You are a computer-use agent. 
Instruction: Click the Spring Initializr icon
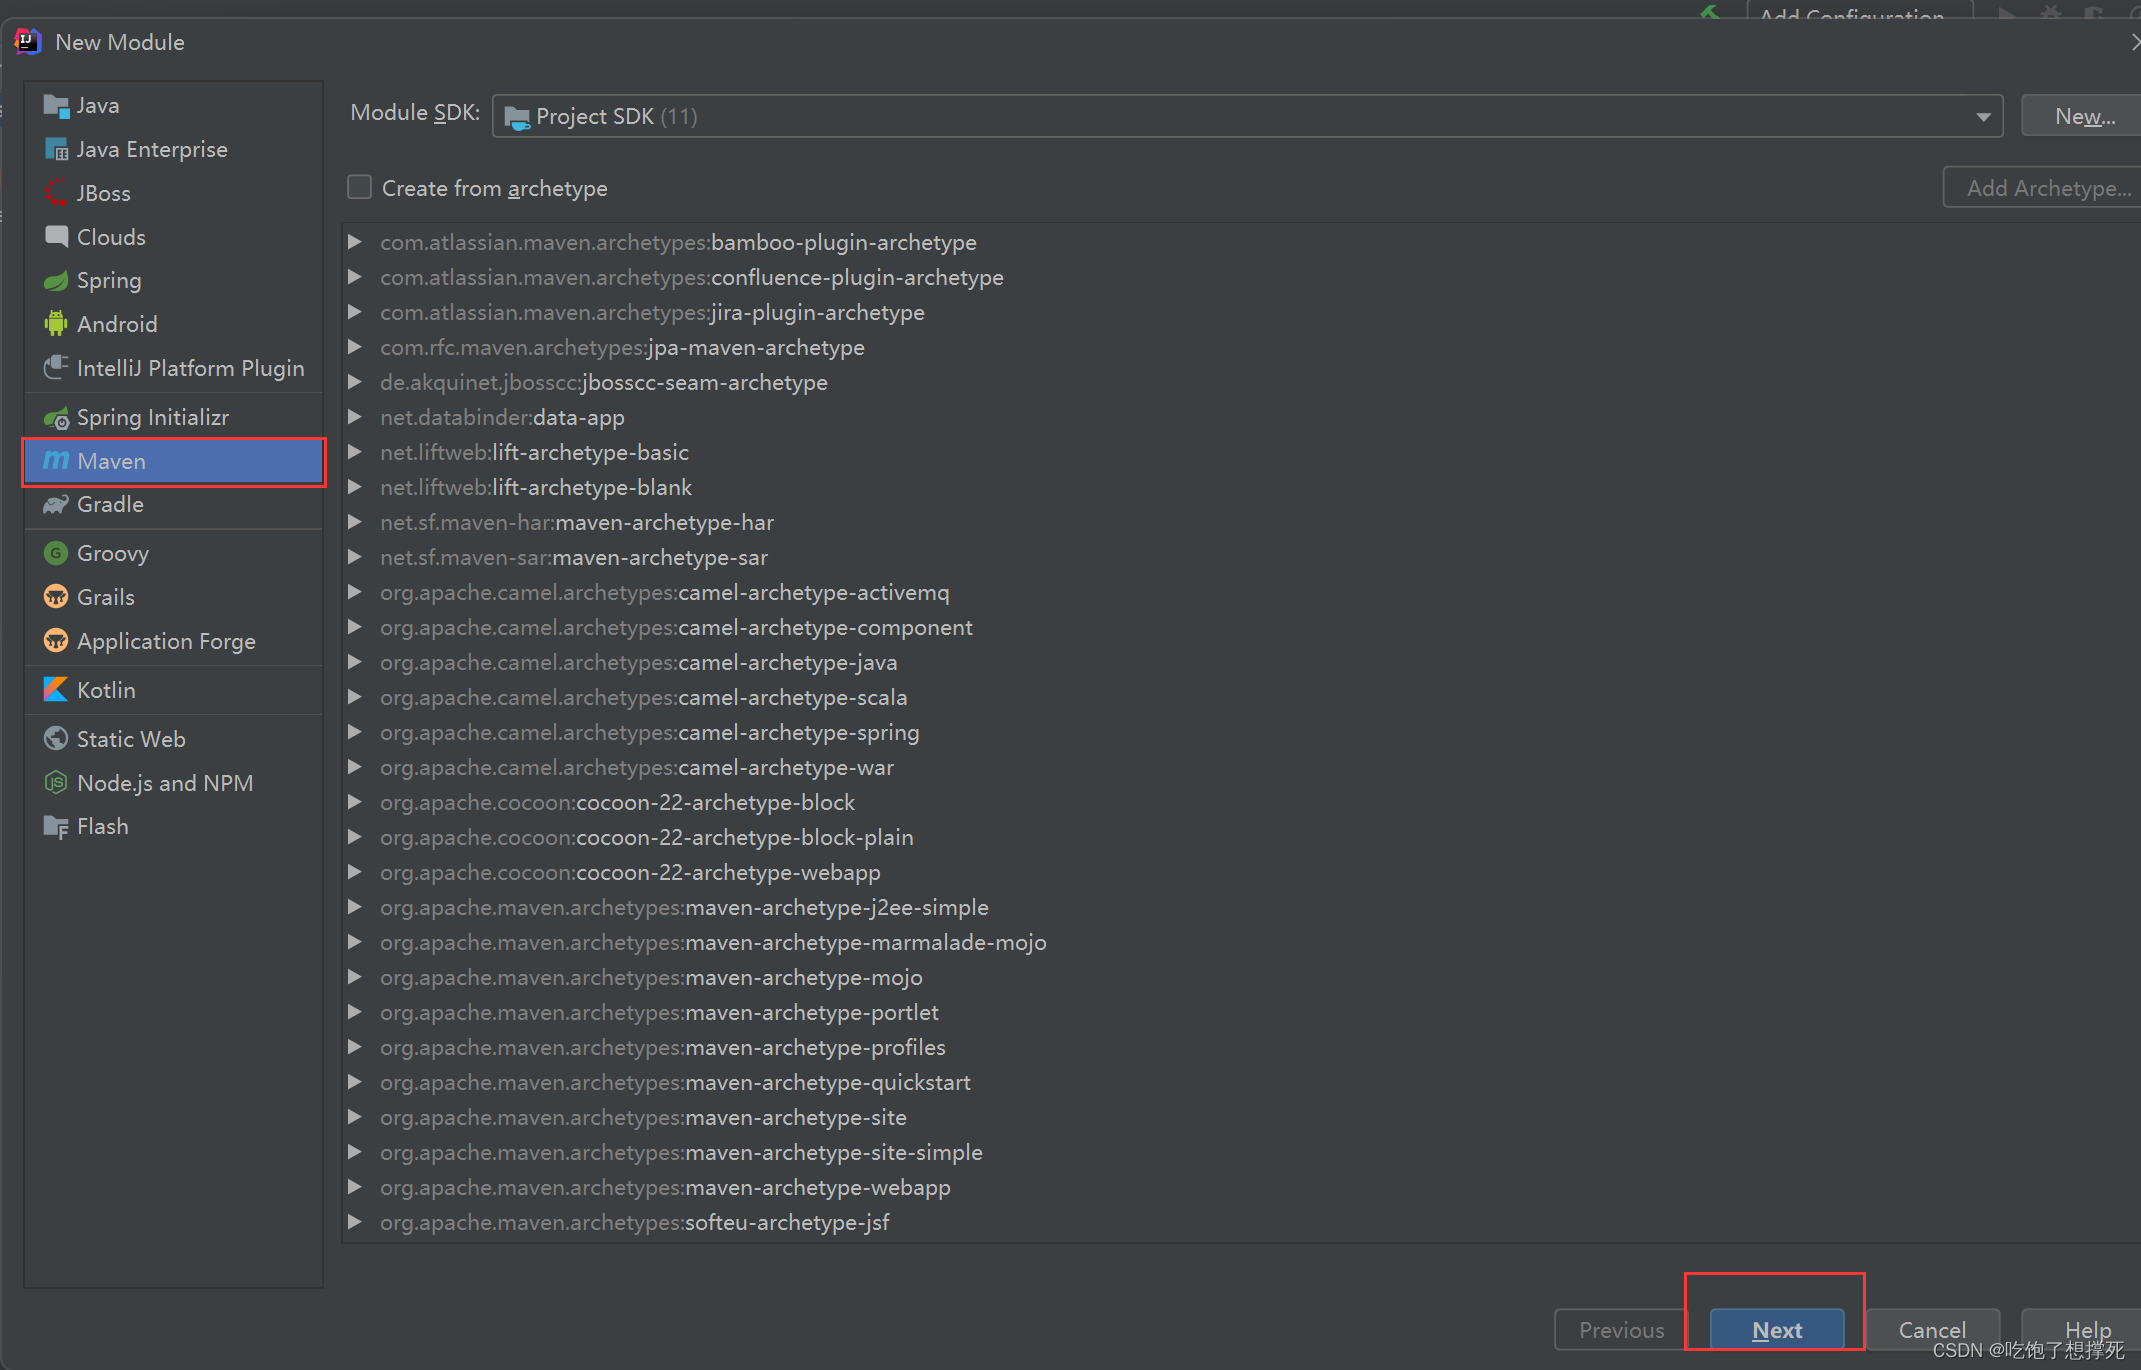tap(56, 417)
